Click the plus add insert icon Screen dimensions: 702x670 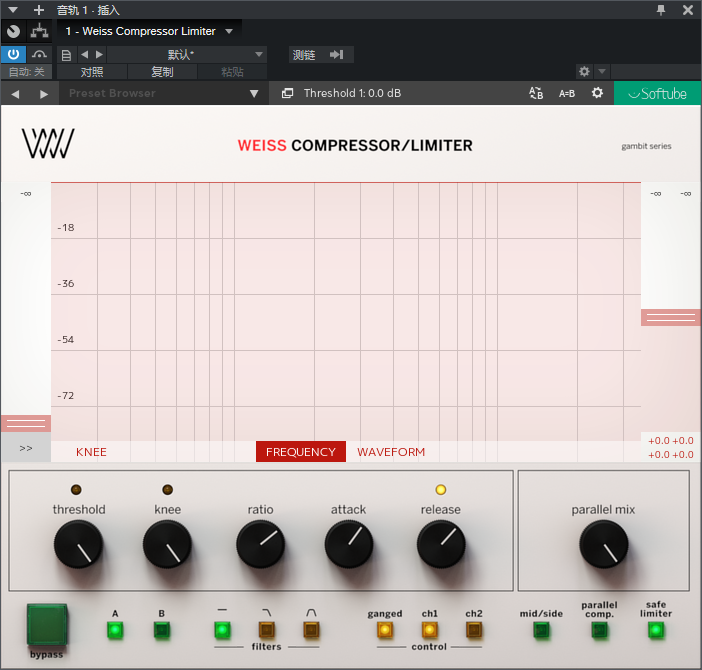[x=39, y=9]
